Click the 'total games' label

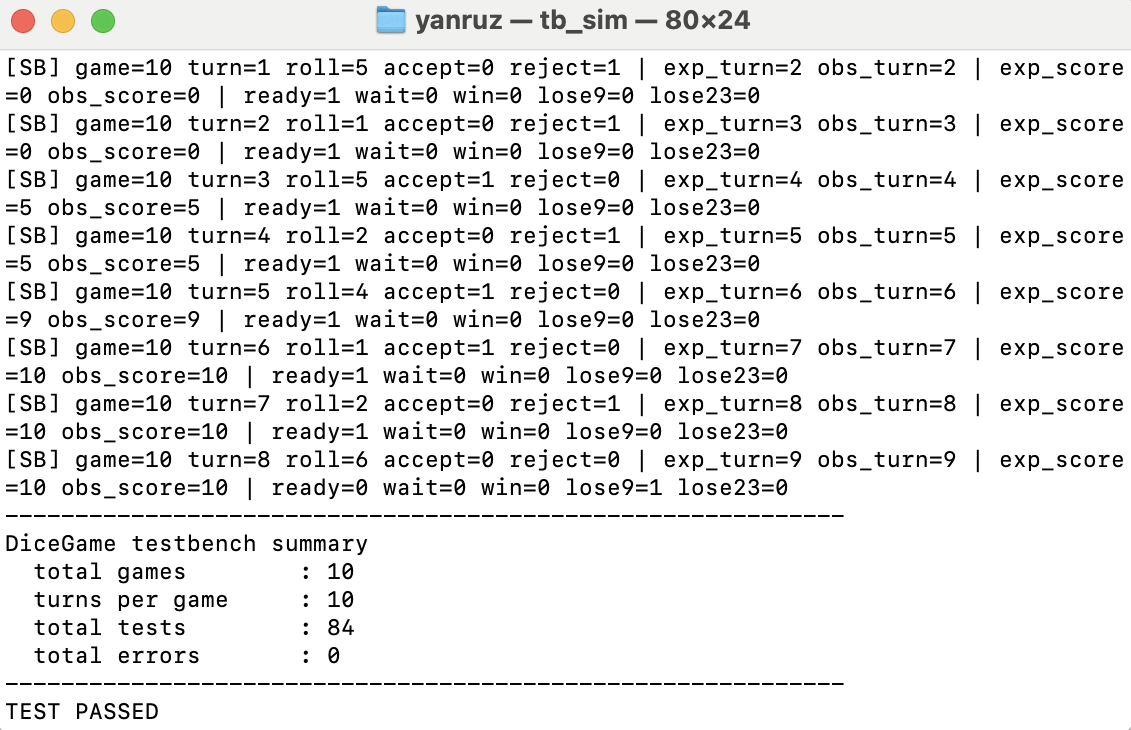click(x=110, y=572)
